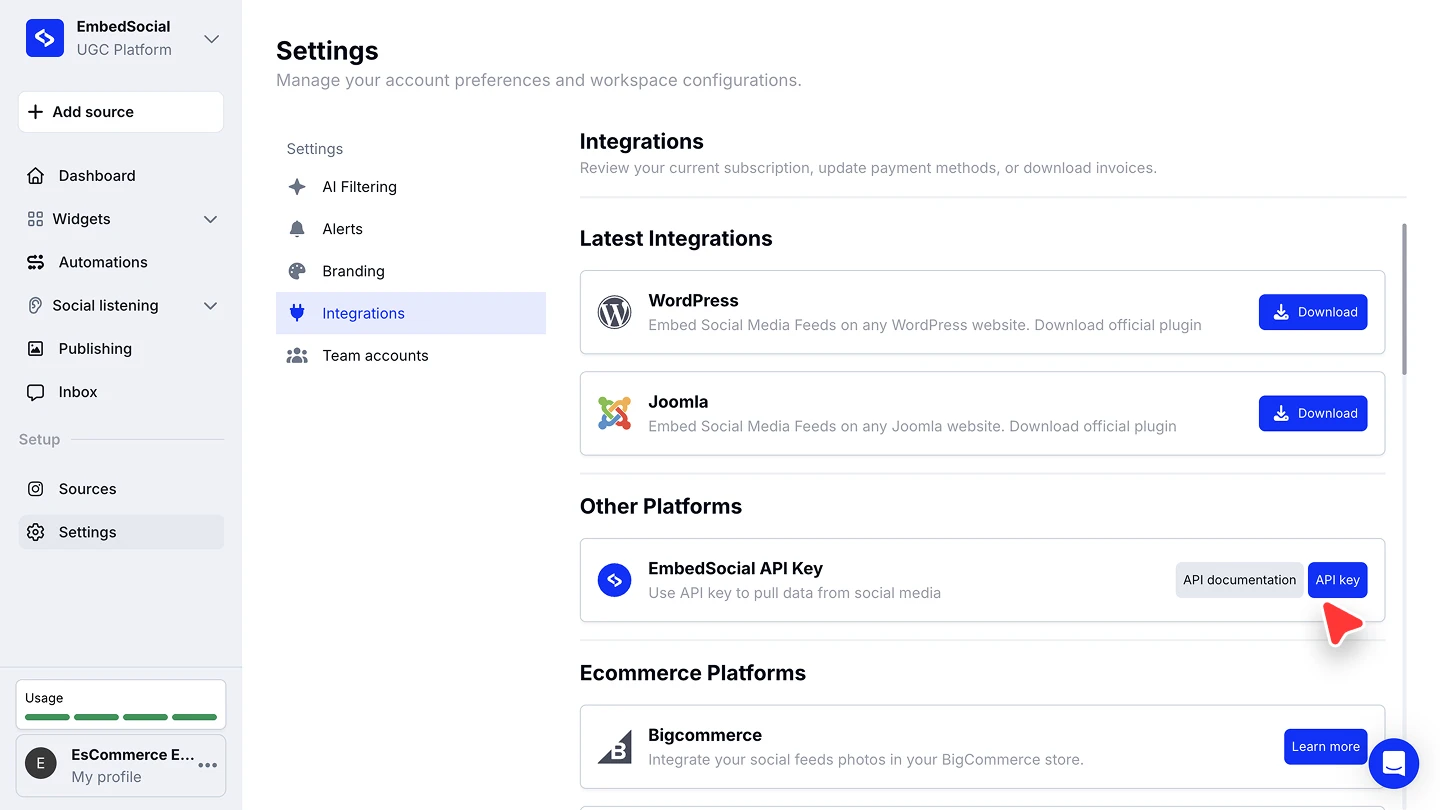Select the Integrations settings tab
1440x810 pixels.
(411, 313)
